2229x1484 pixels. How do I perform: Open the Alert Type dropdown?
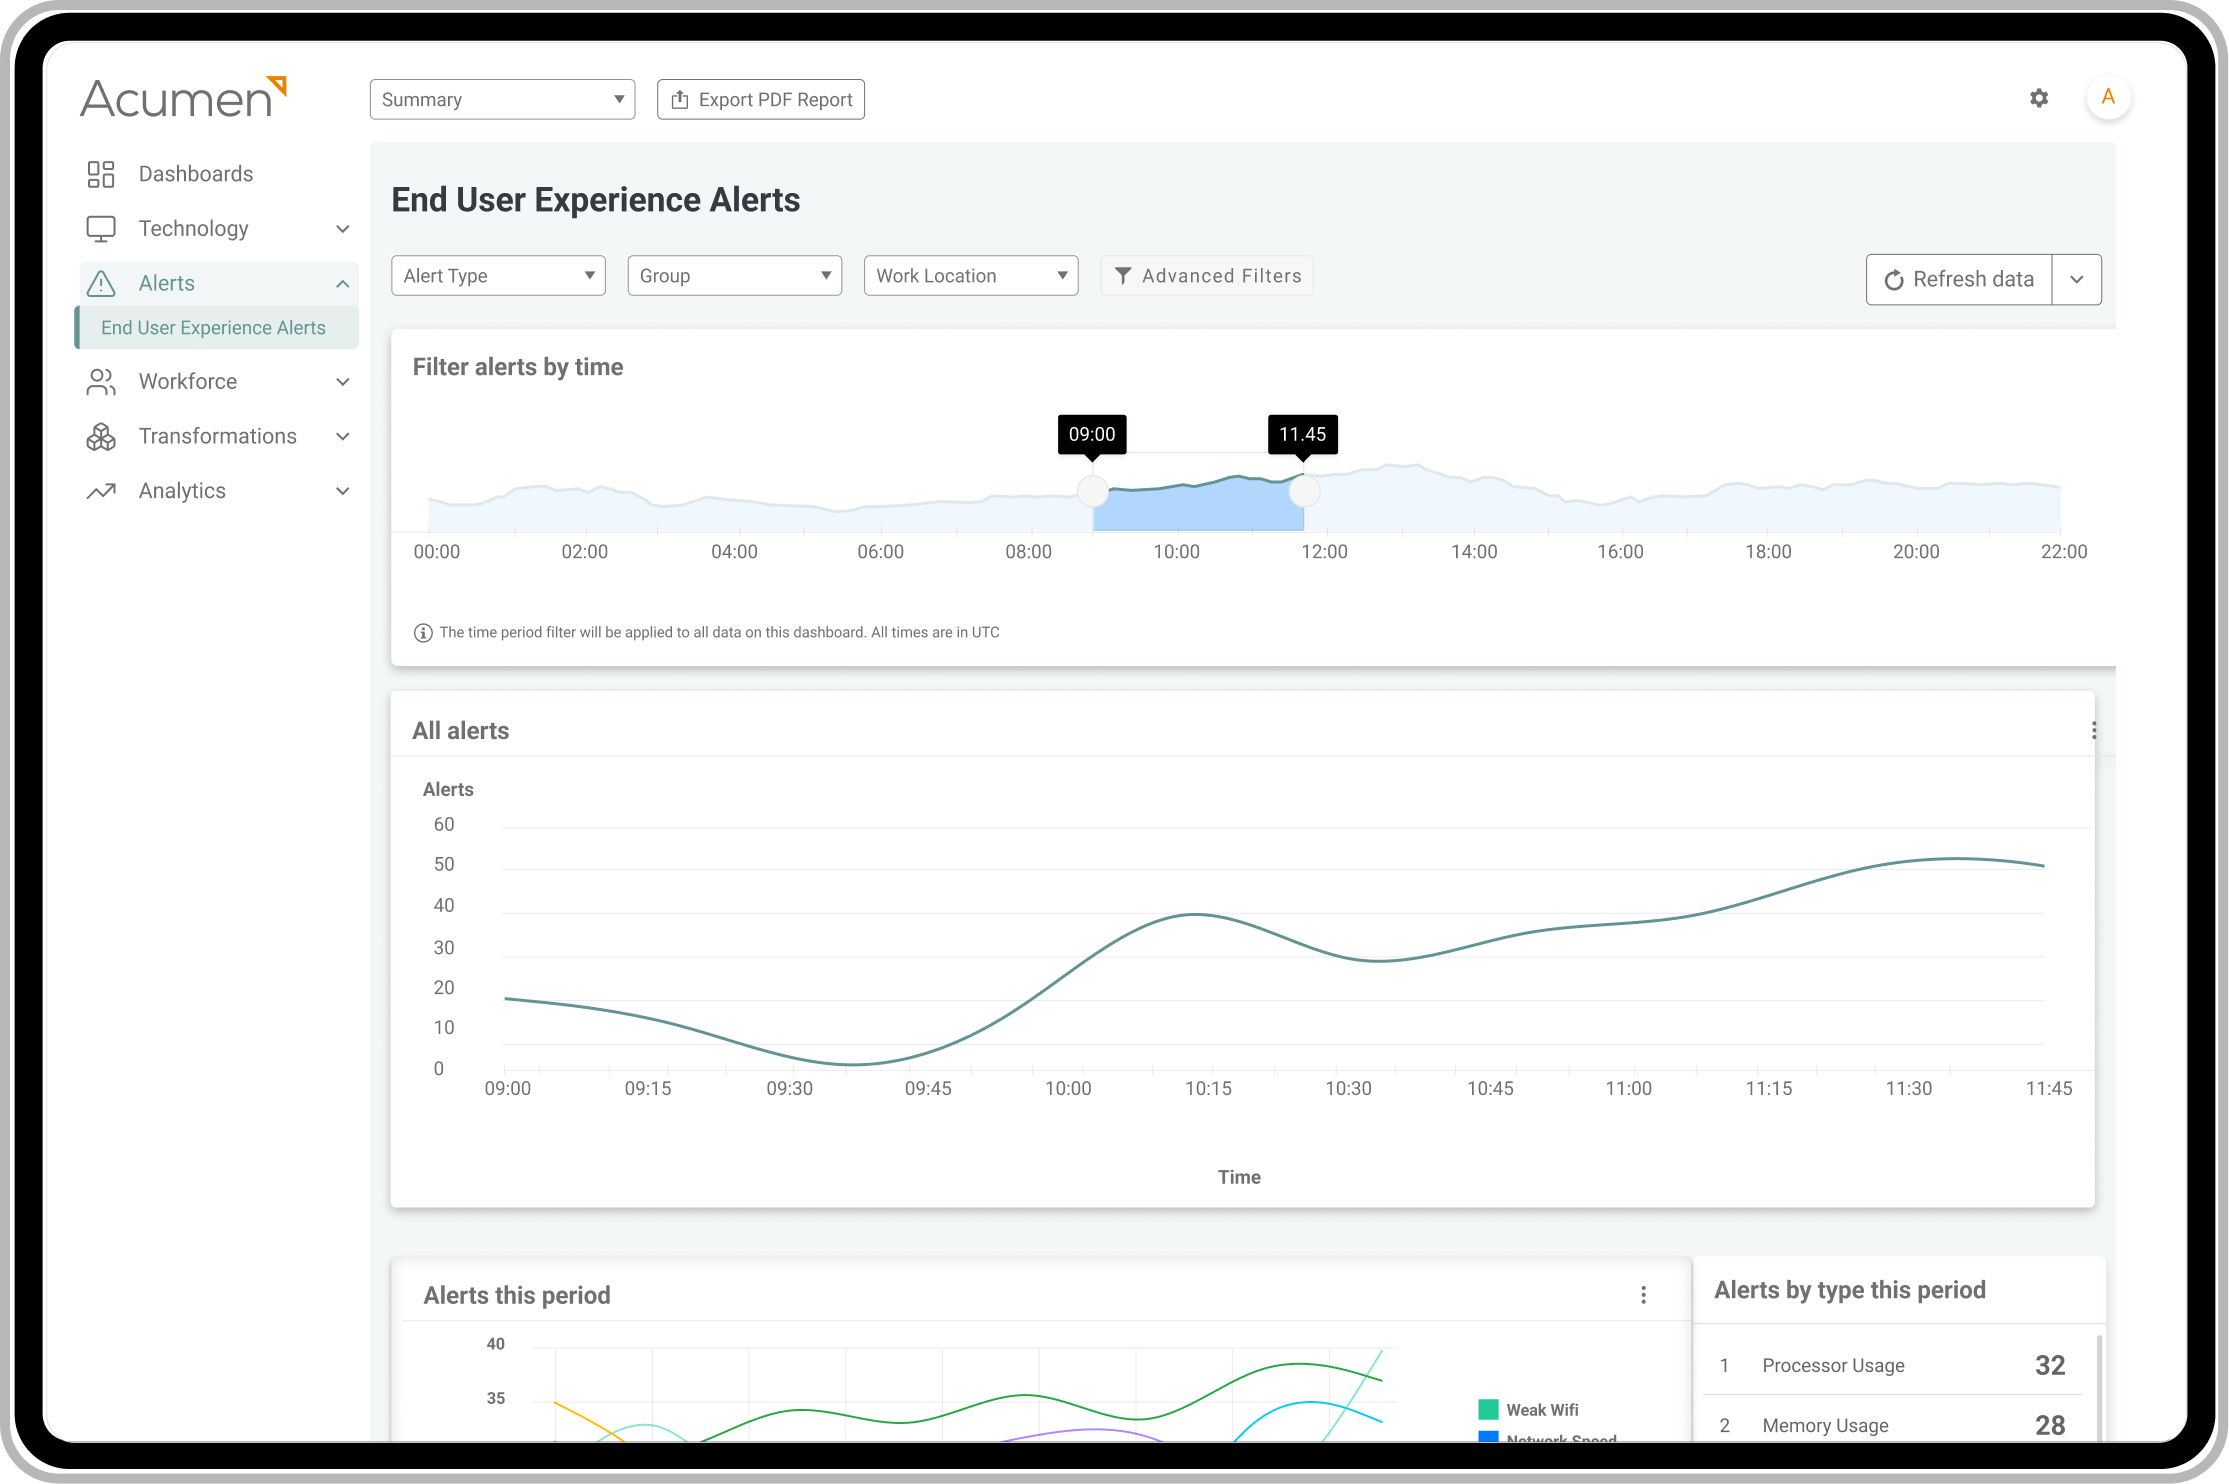click(498, 276)
